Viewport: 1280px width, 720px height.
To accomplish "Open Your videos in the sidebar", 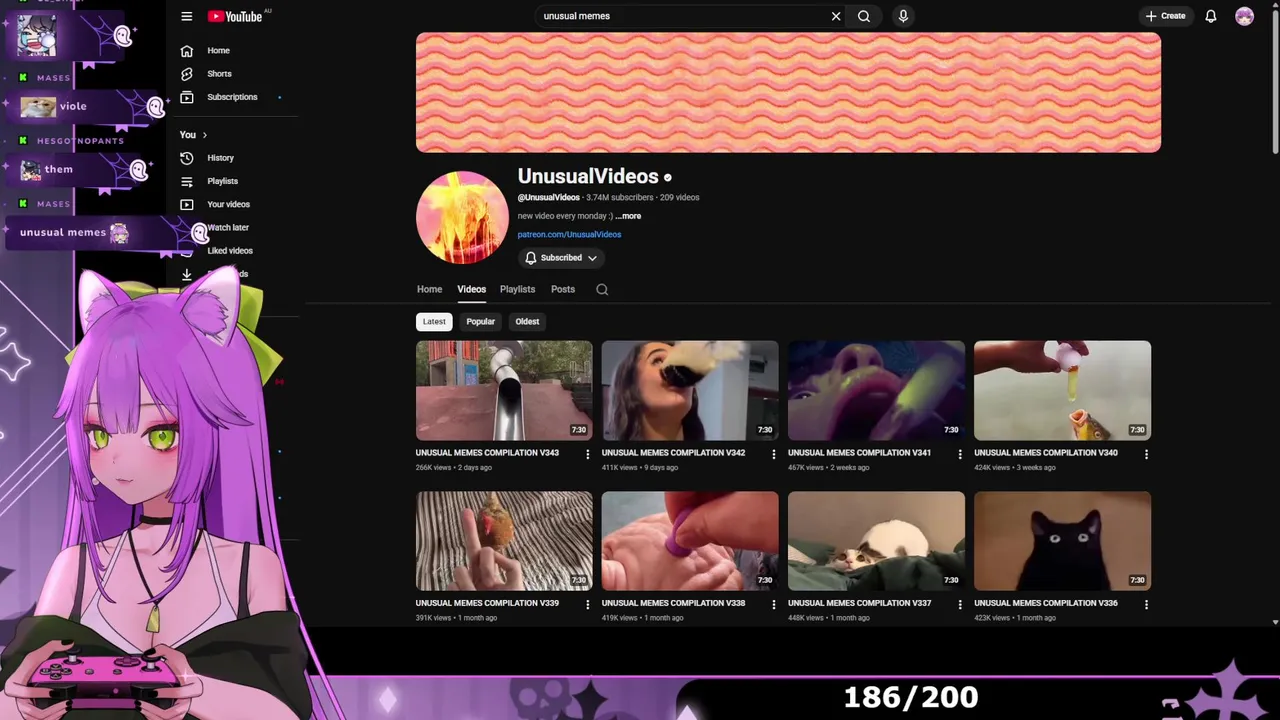I will (x=228, y=204).
